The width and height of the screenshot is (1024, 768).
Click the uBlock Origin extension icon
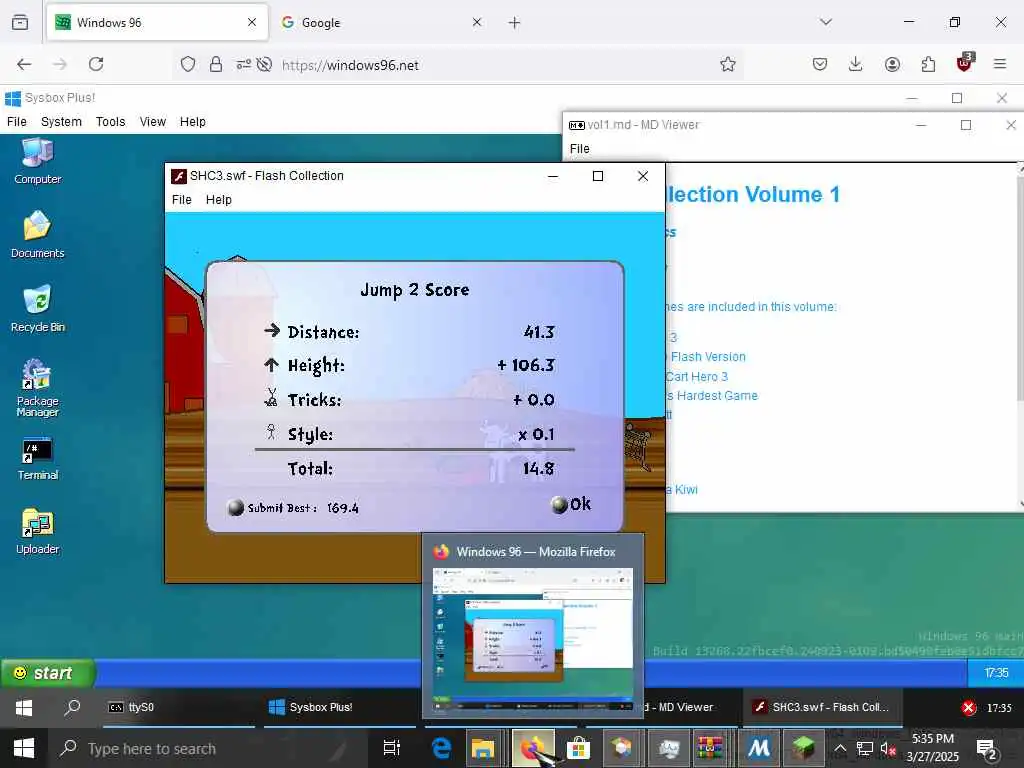[x=965, y=63]
